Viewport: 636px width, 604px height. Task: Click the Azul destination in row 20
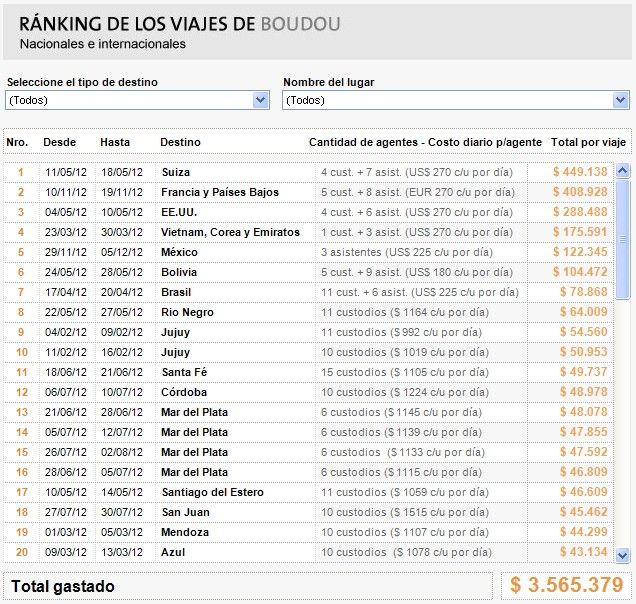pos(175,552)
